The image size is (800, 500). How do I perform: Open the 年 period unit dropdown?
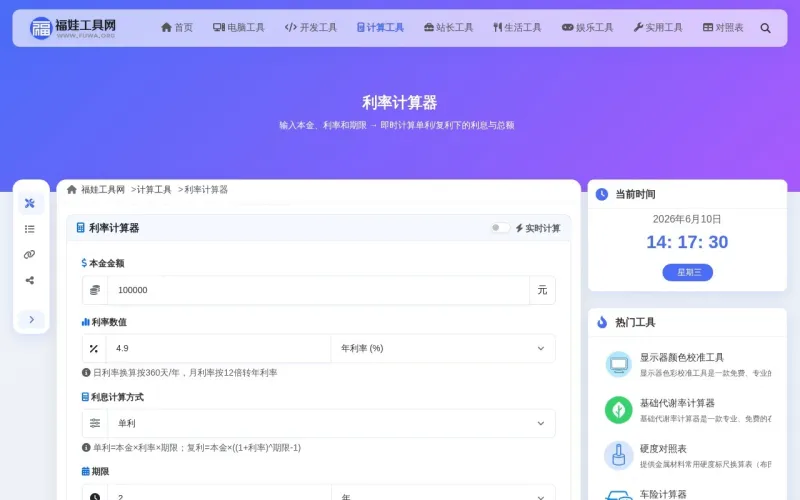[443, 495]
